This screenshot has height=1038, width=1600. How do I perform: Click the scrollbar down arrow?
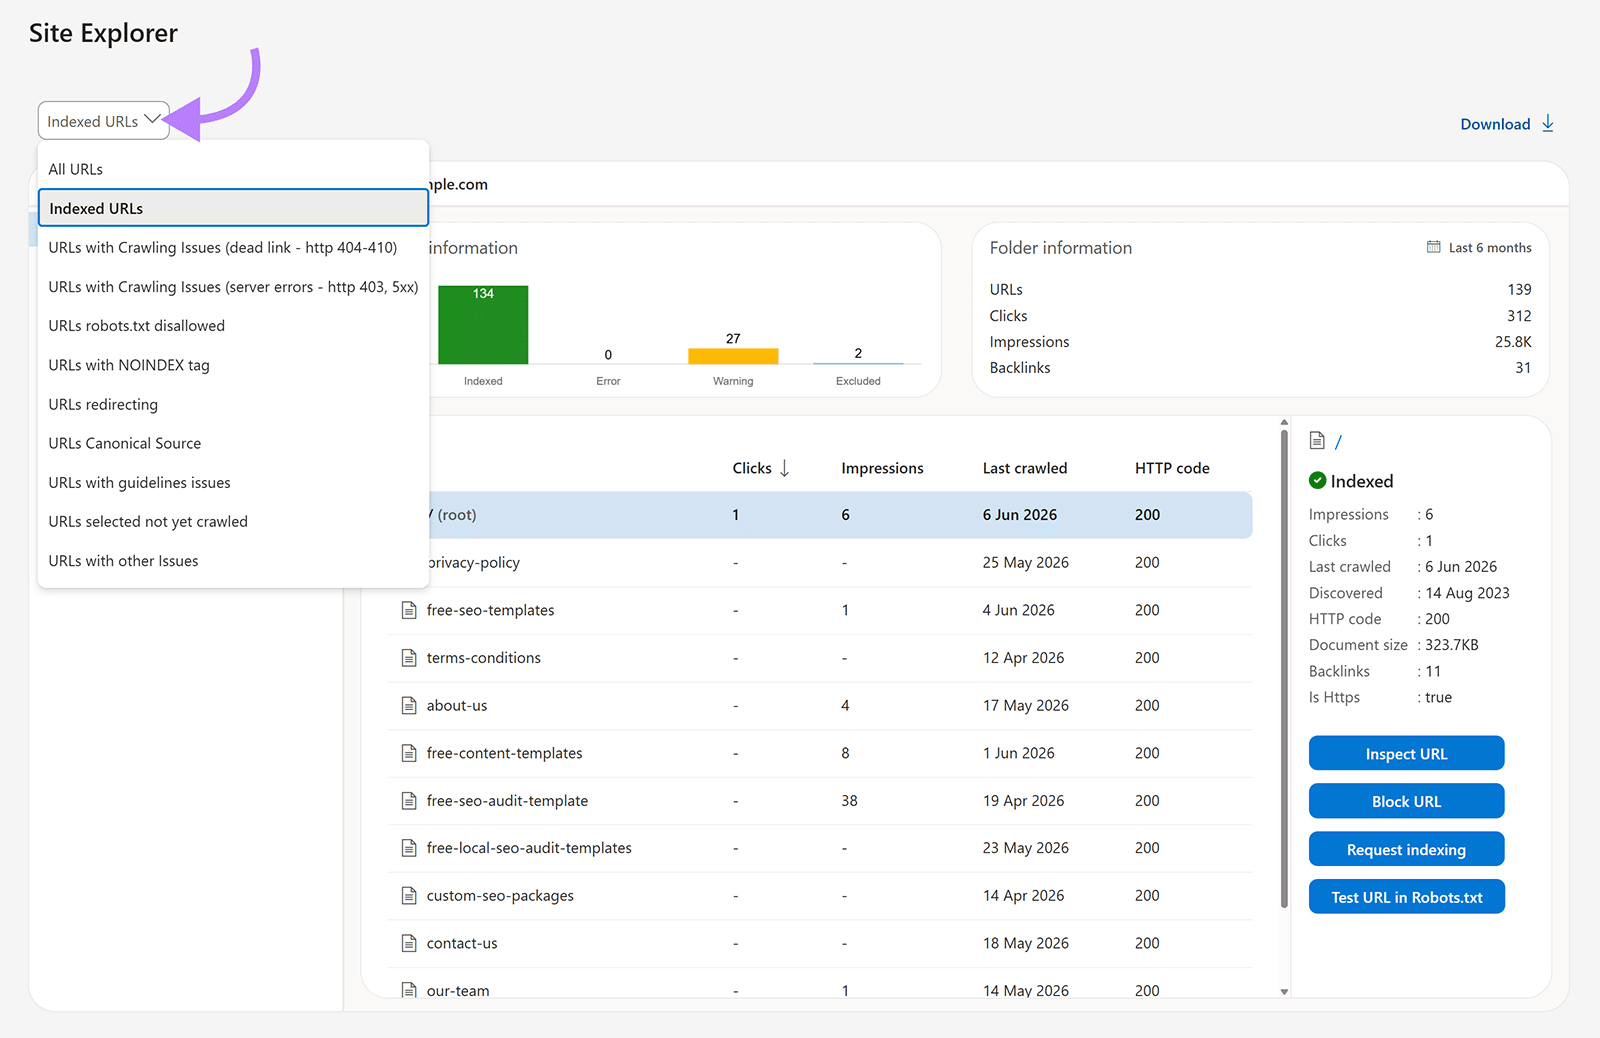tap(1284, 992)
